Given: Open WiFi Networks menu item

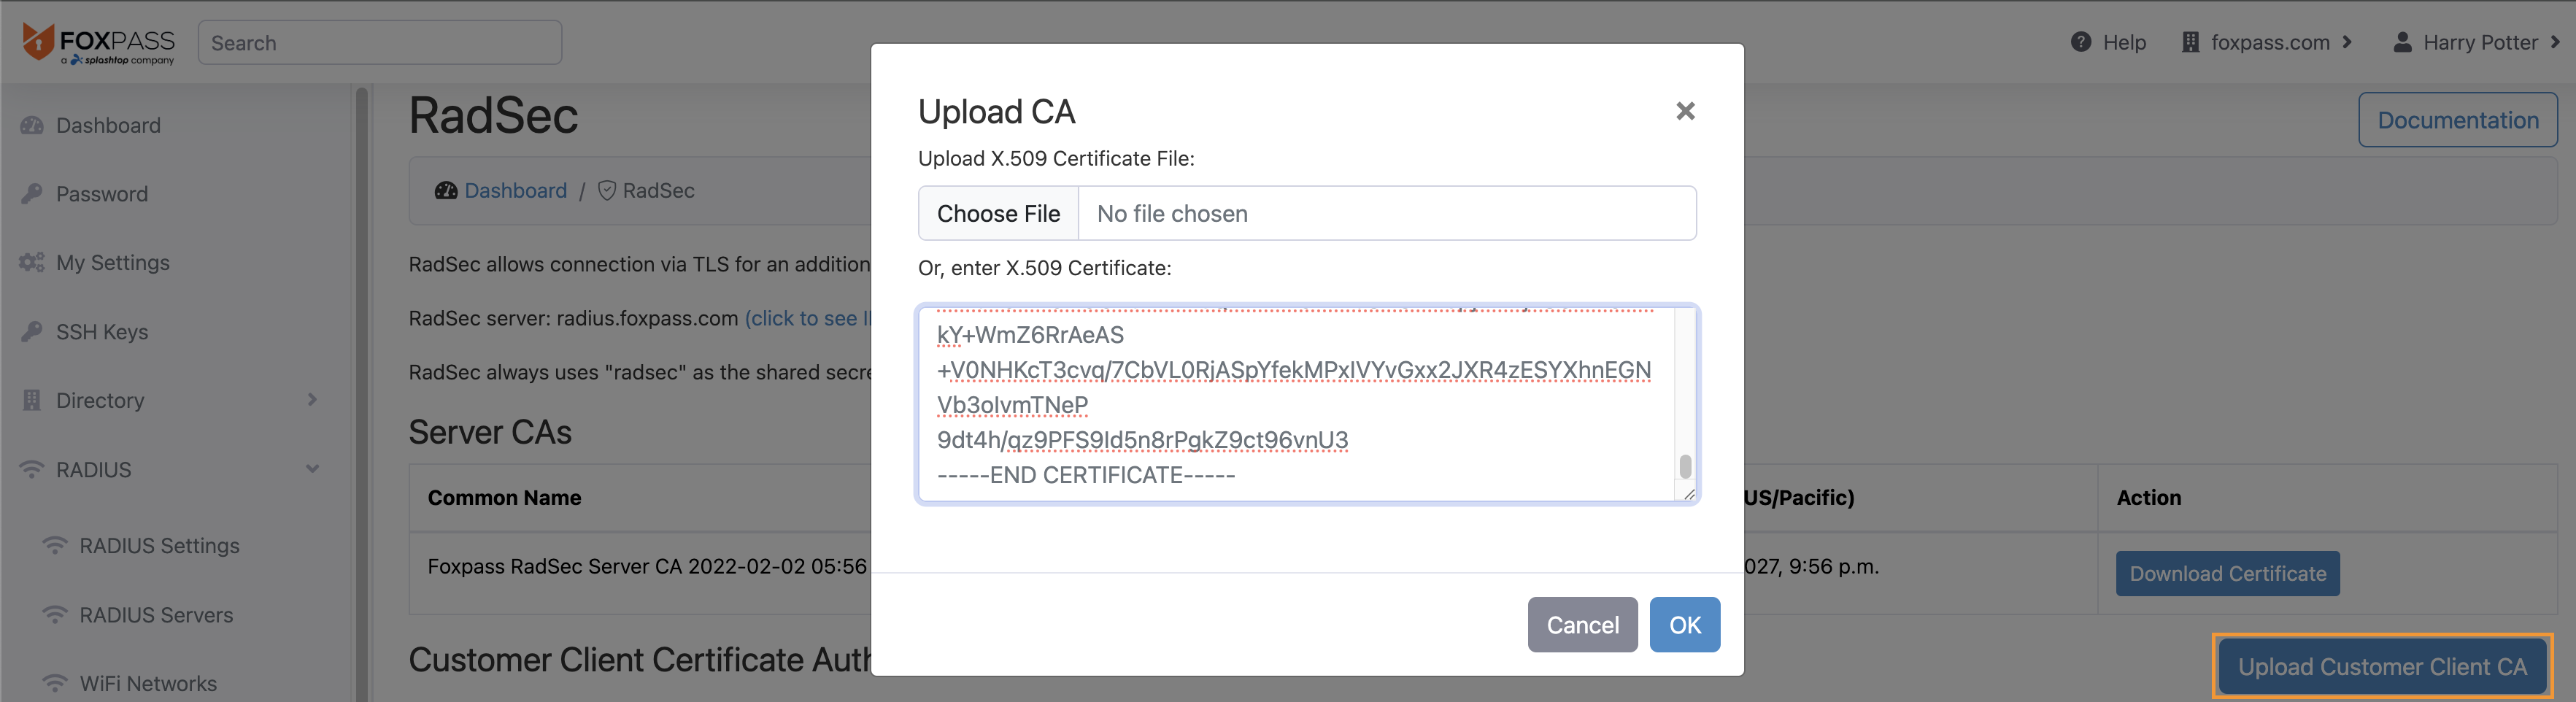Looking at the screenshot, I should [148, 683].
